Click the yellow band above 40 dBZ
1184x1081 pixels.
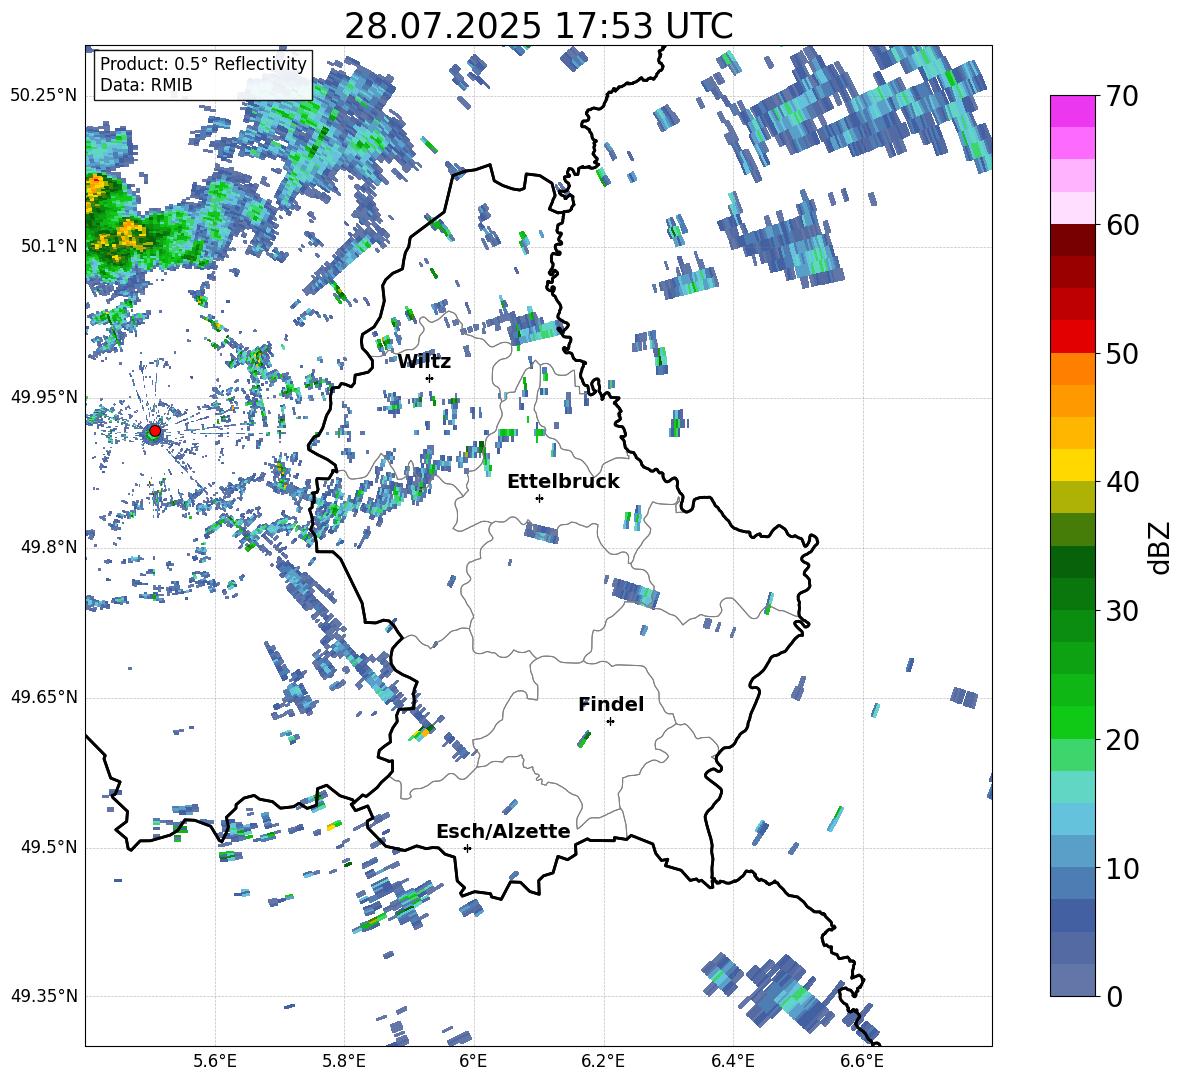pos(1073,465)
